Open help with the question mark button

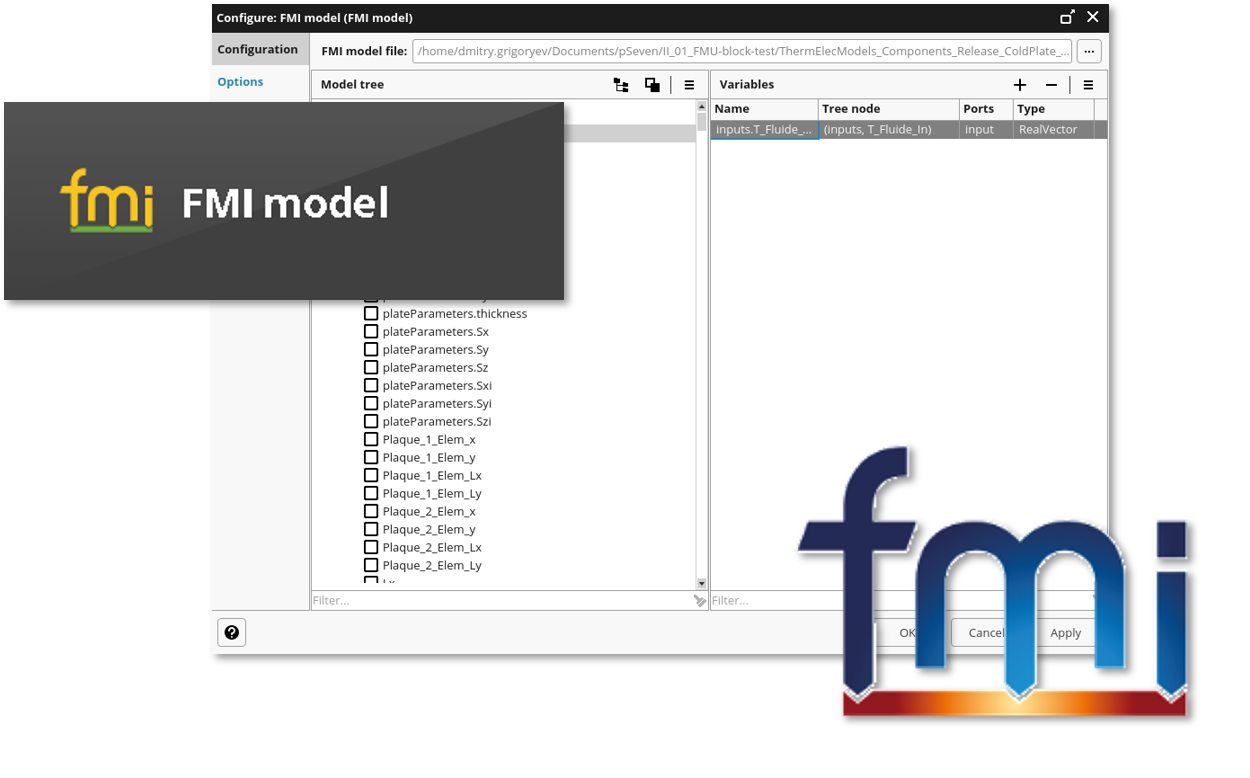coord(232,632)
